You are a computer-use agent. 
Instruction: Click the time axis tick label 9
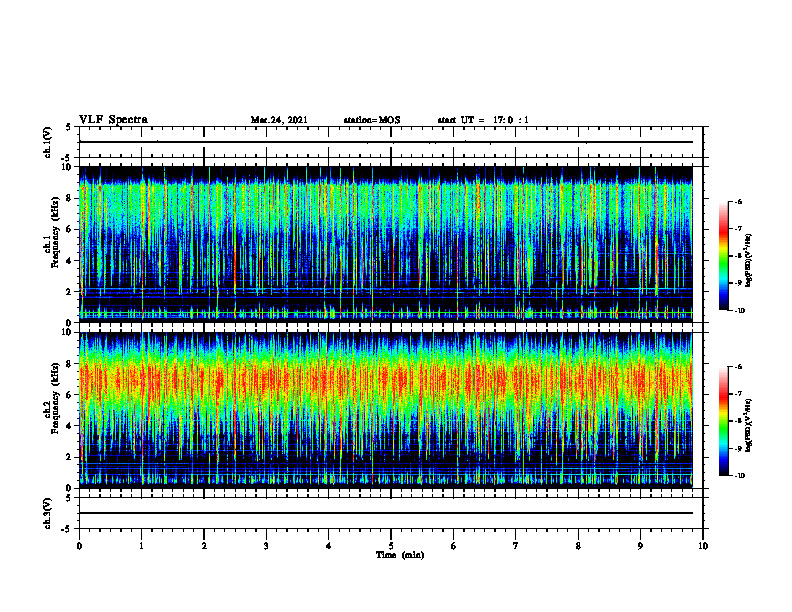[x=640, y=546]
